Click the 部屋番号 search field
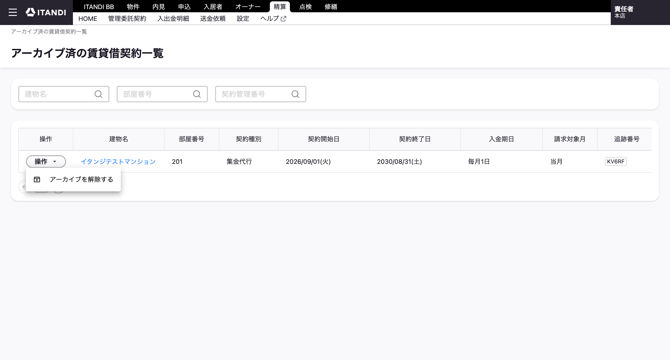The image size is (670, 360). point(162,94)
